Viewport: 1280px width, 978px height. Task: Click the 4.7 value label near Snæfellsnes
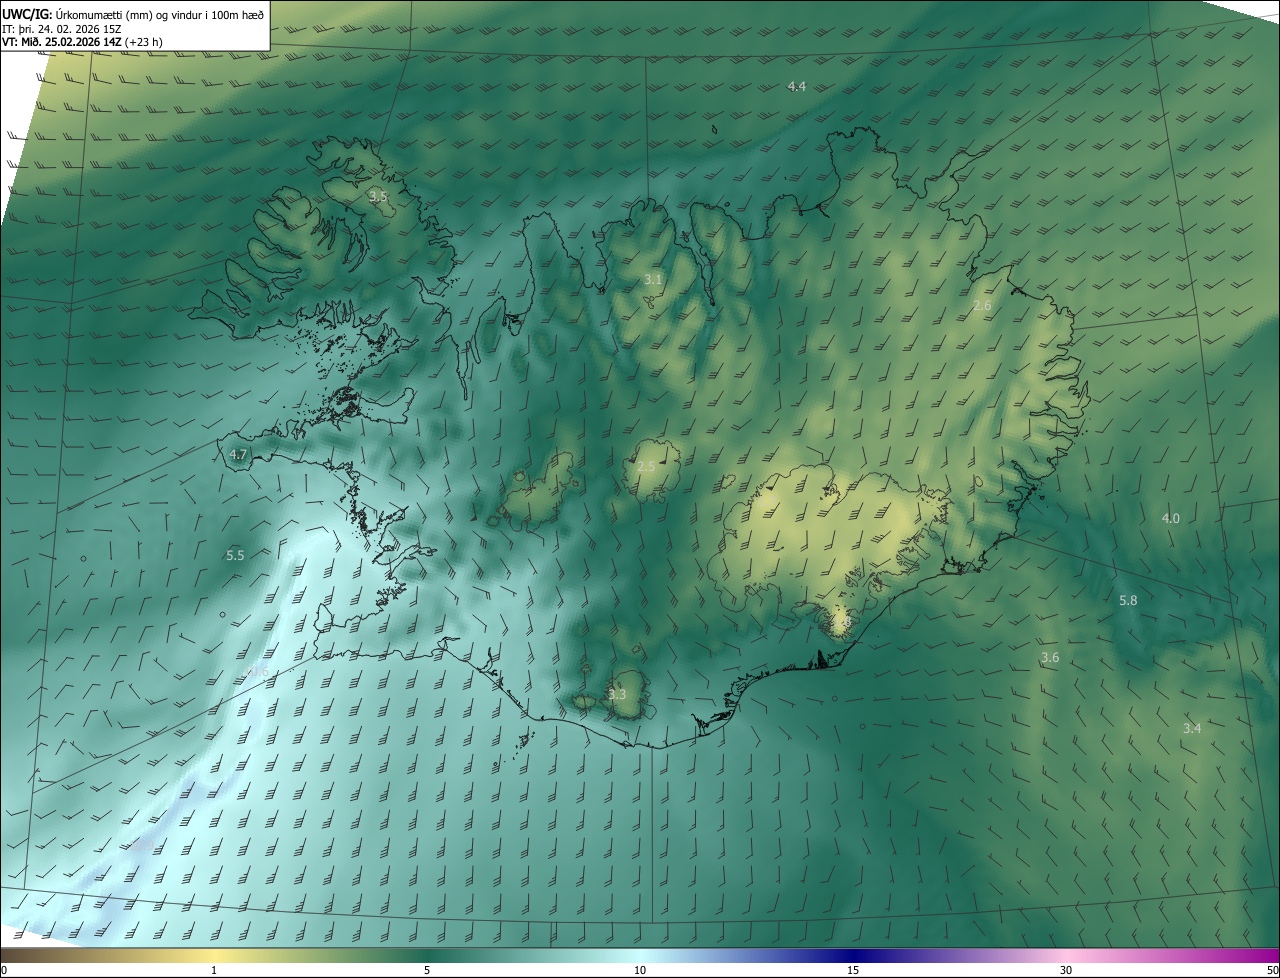coord(238,454)
